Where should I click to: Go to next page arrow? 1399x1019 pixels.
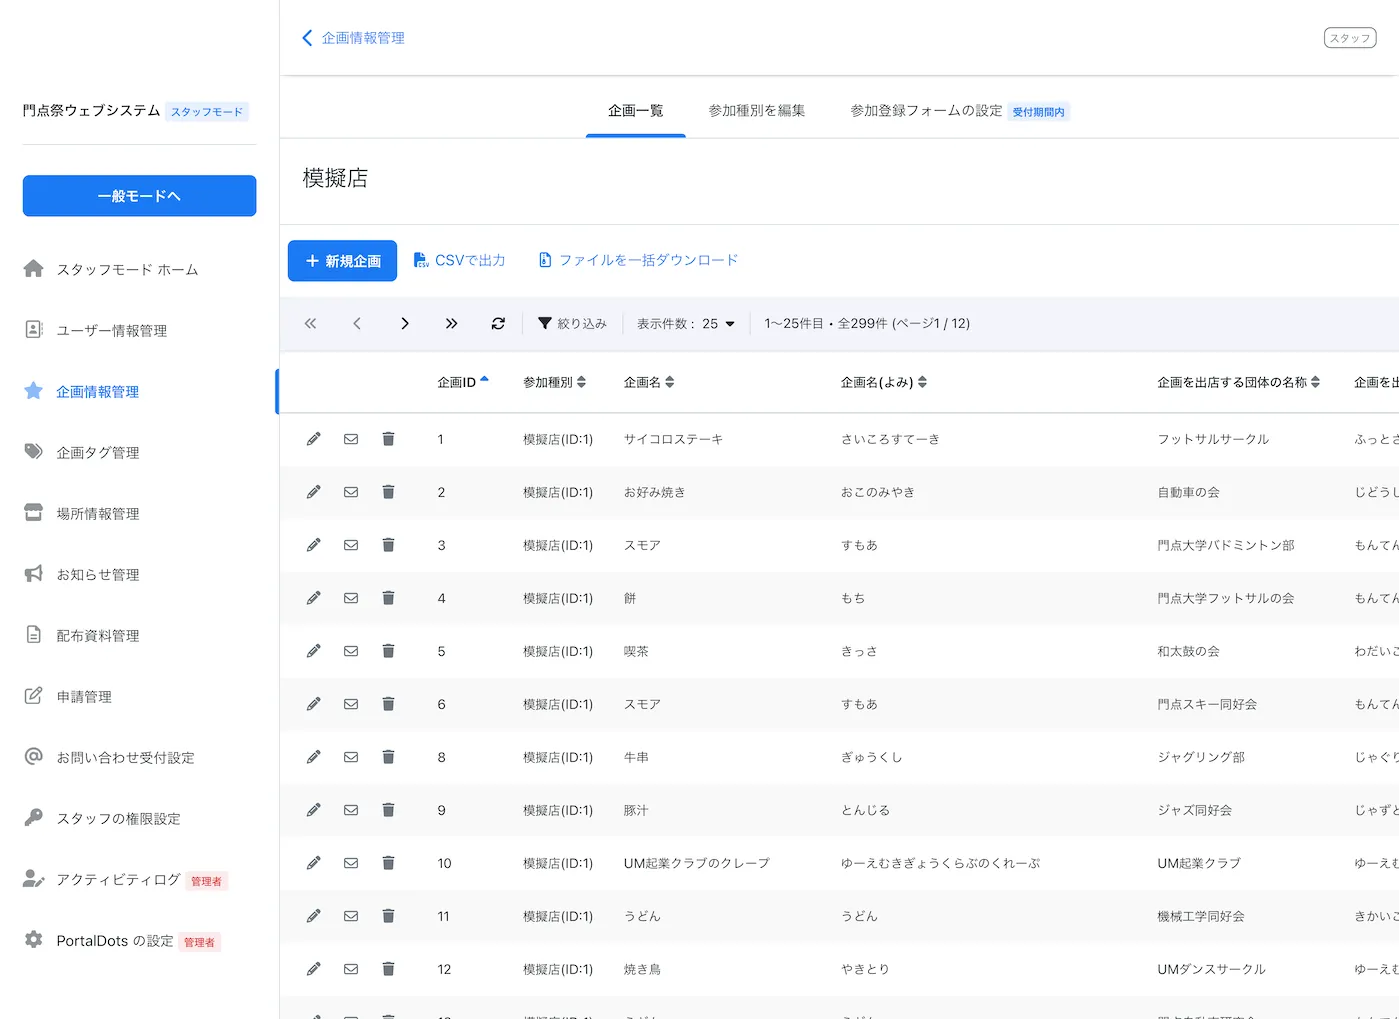point(404,323)
